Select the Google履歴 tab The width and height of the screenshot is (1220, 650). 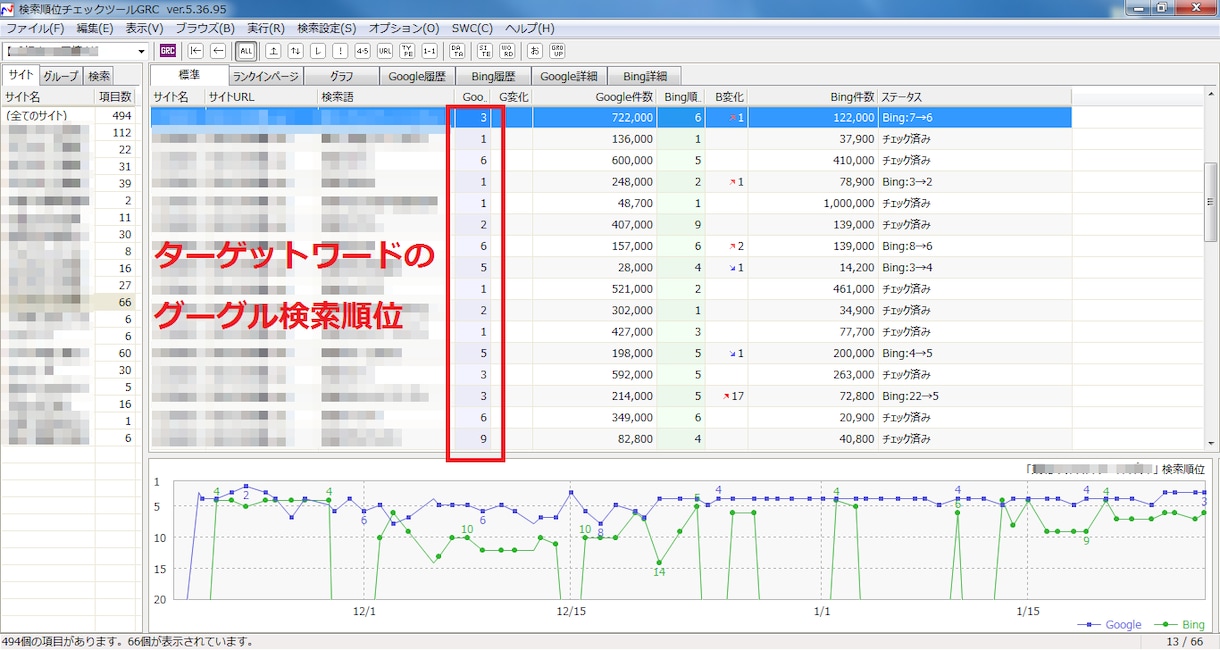tap(418, 76)
